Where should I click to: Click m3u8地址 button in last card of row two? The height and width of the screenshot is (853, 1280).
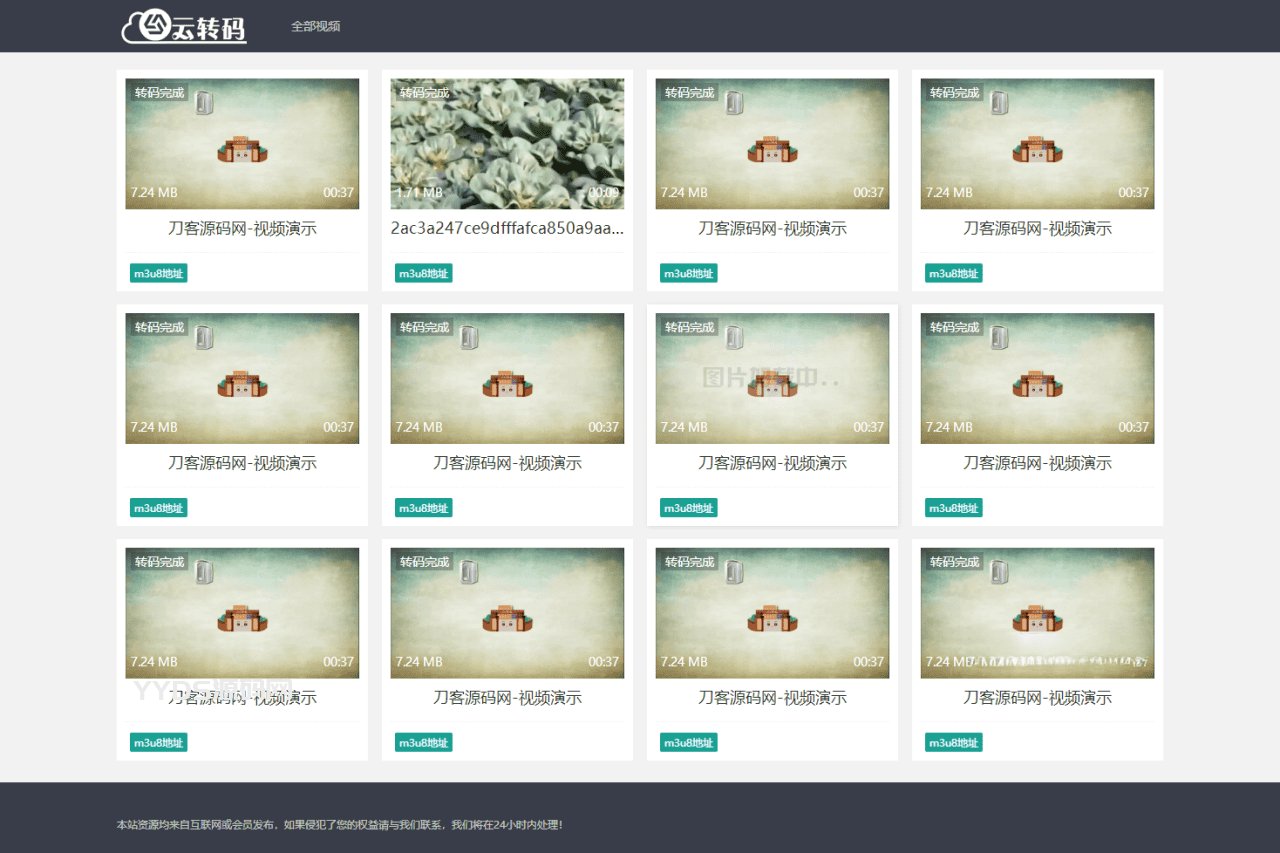(x=954, y=508)
